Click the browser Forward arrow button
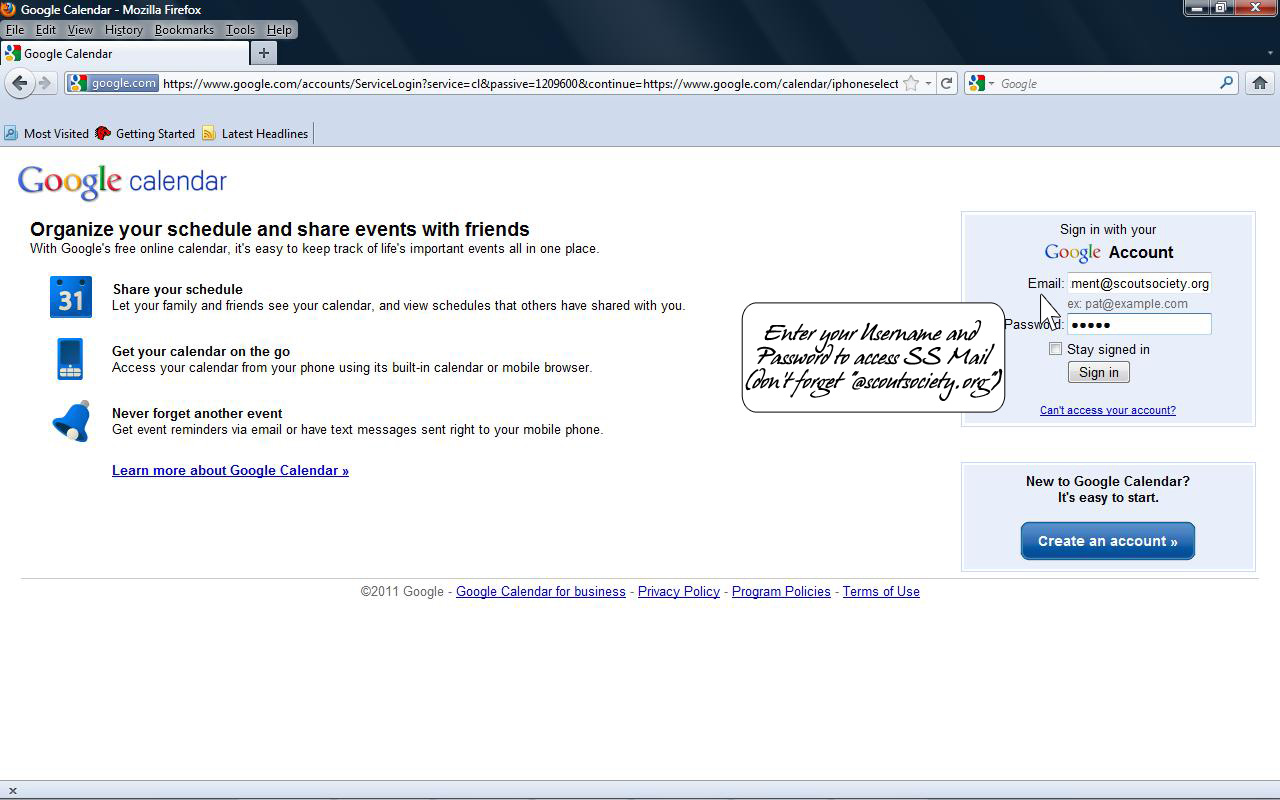Viewport: 1280px width, 800px height. click(44, 83)
